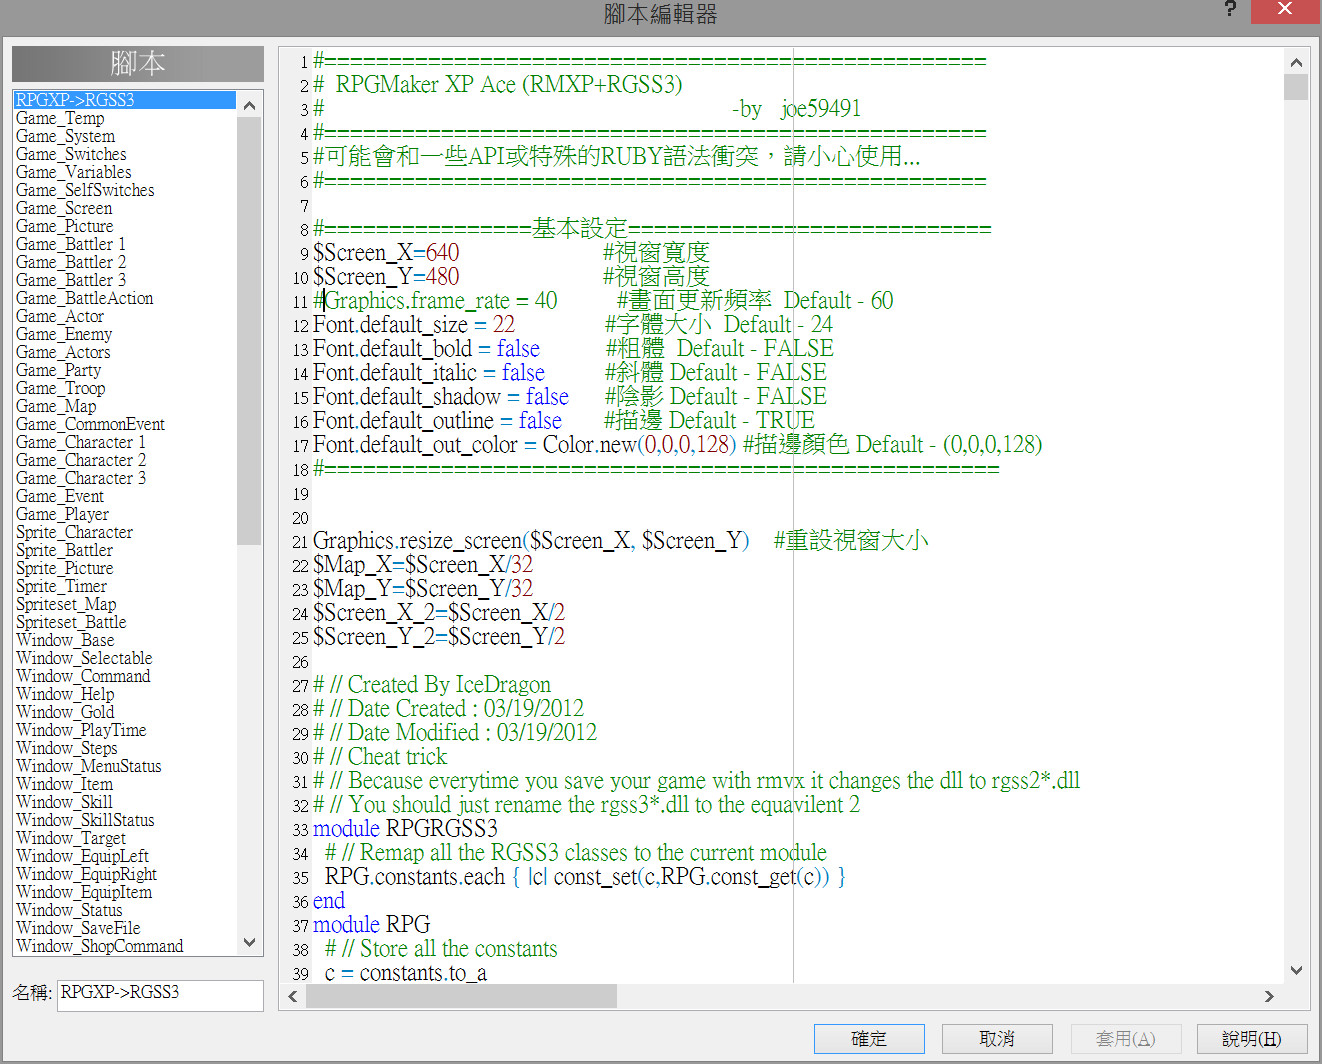
Task: Click the 確定 confirm button
Action: click(869, 1039)
